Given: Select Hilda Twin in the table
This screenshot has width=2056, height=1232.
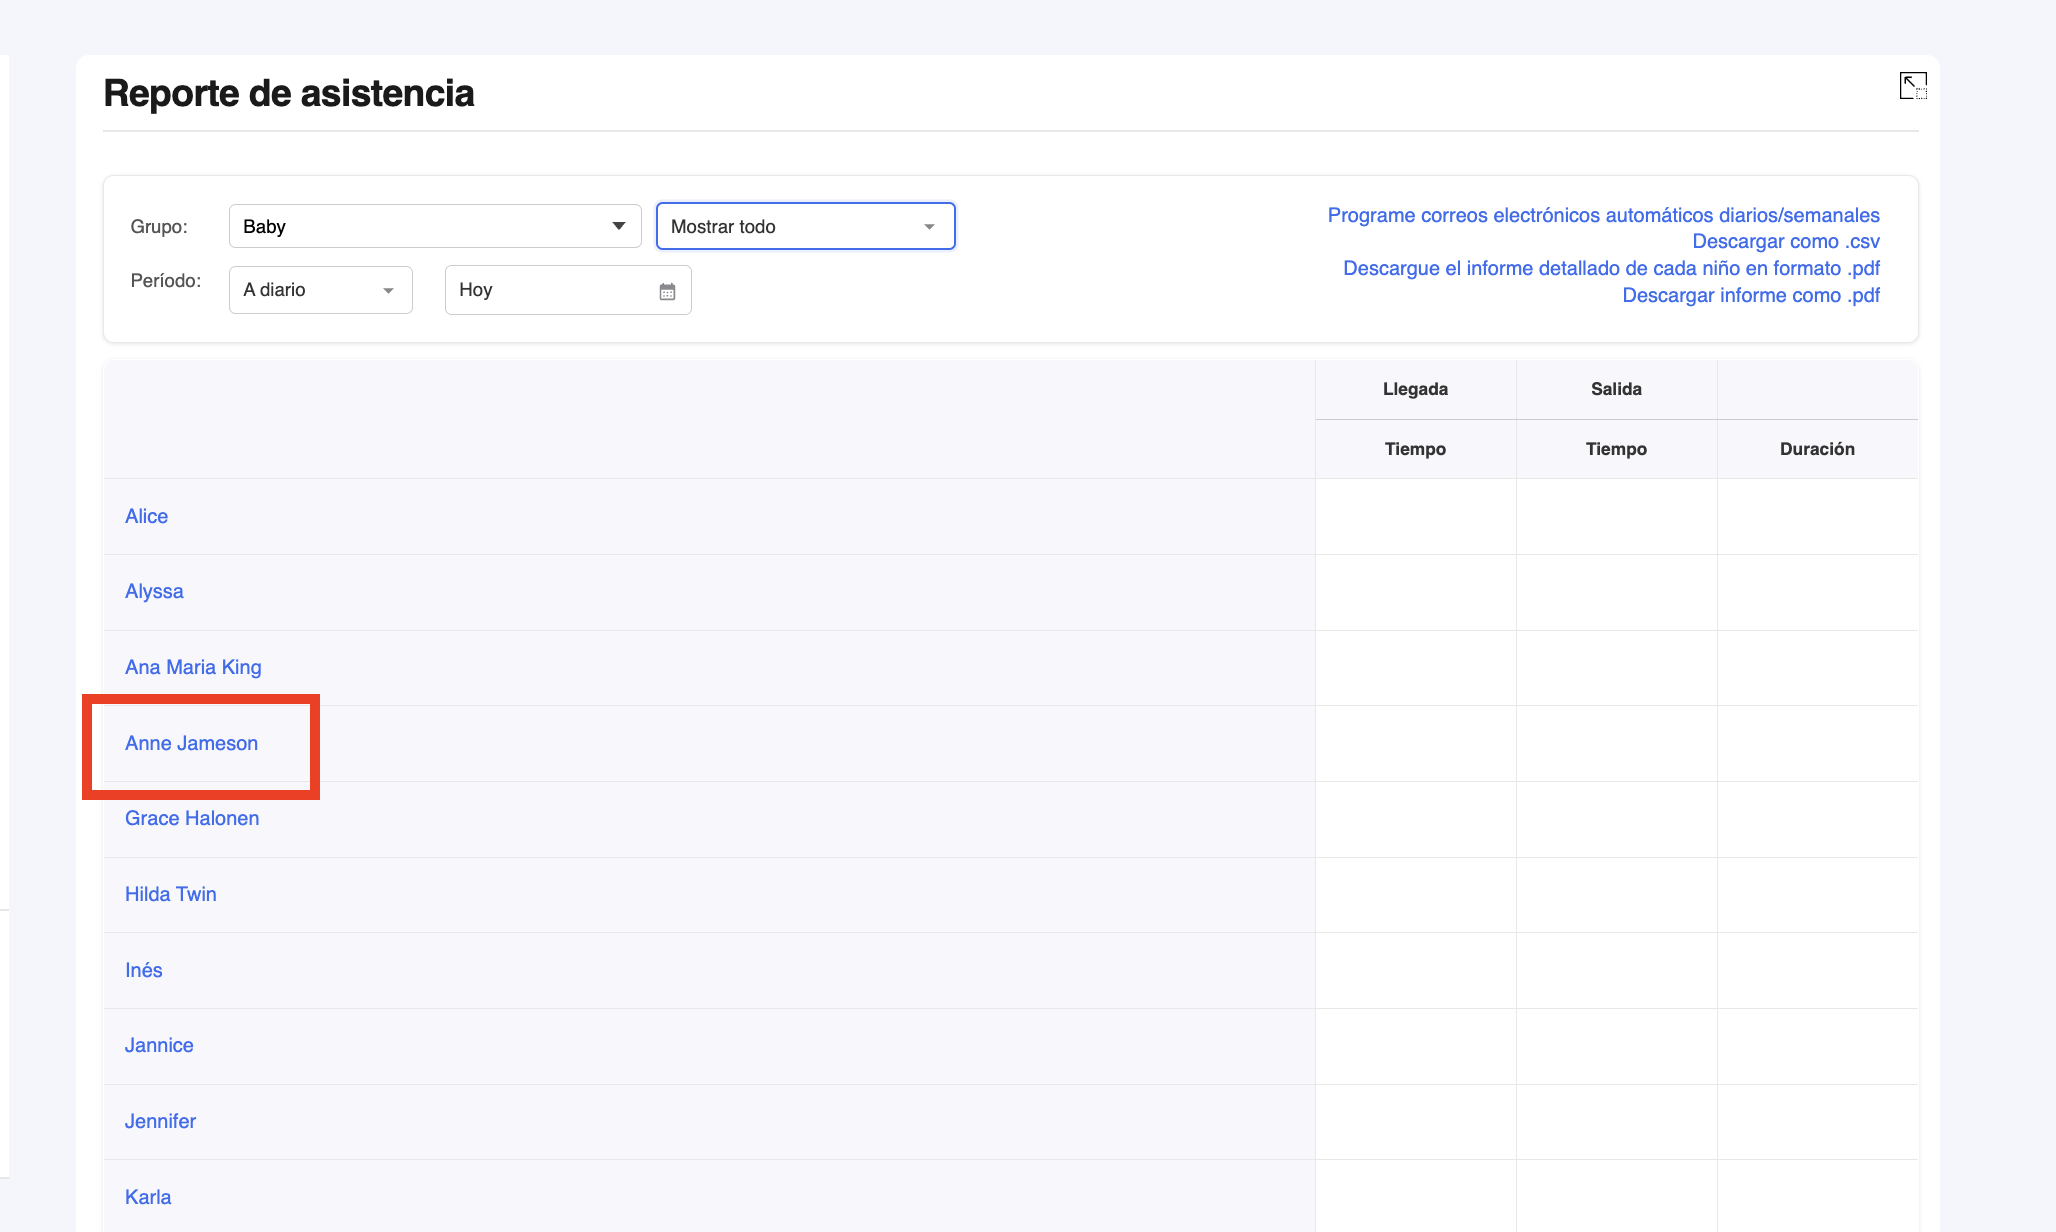Looking at the screenshot, I should (170, 894).
